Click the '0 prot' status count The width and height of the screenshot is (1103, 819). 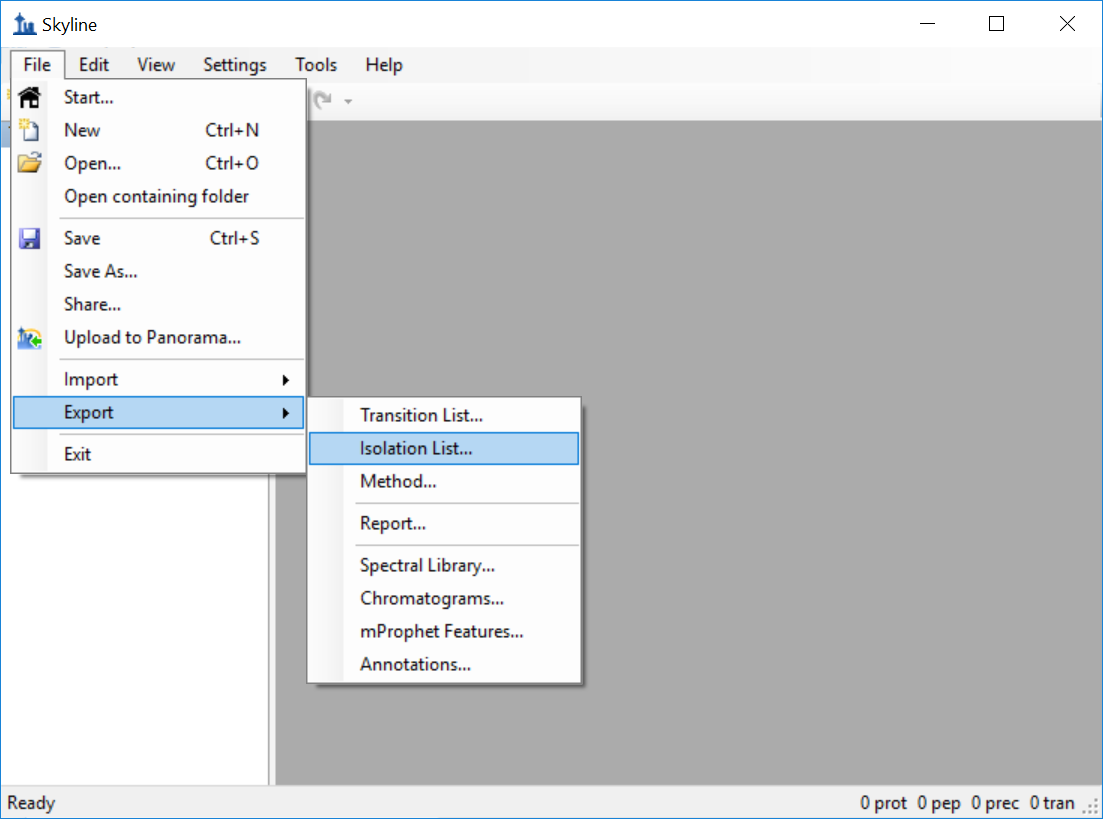pyautogui.click(x=884, y=803)
